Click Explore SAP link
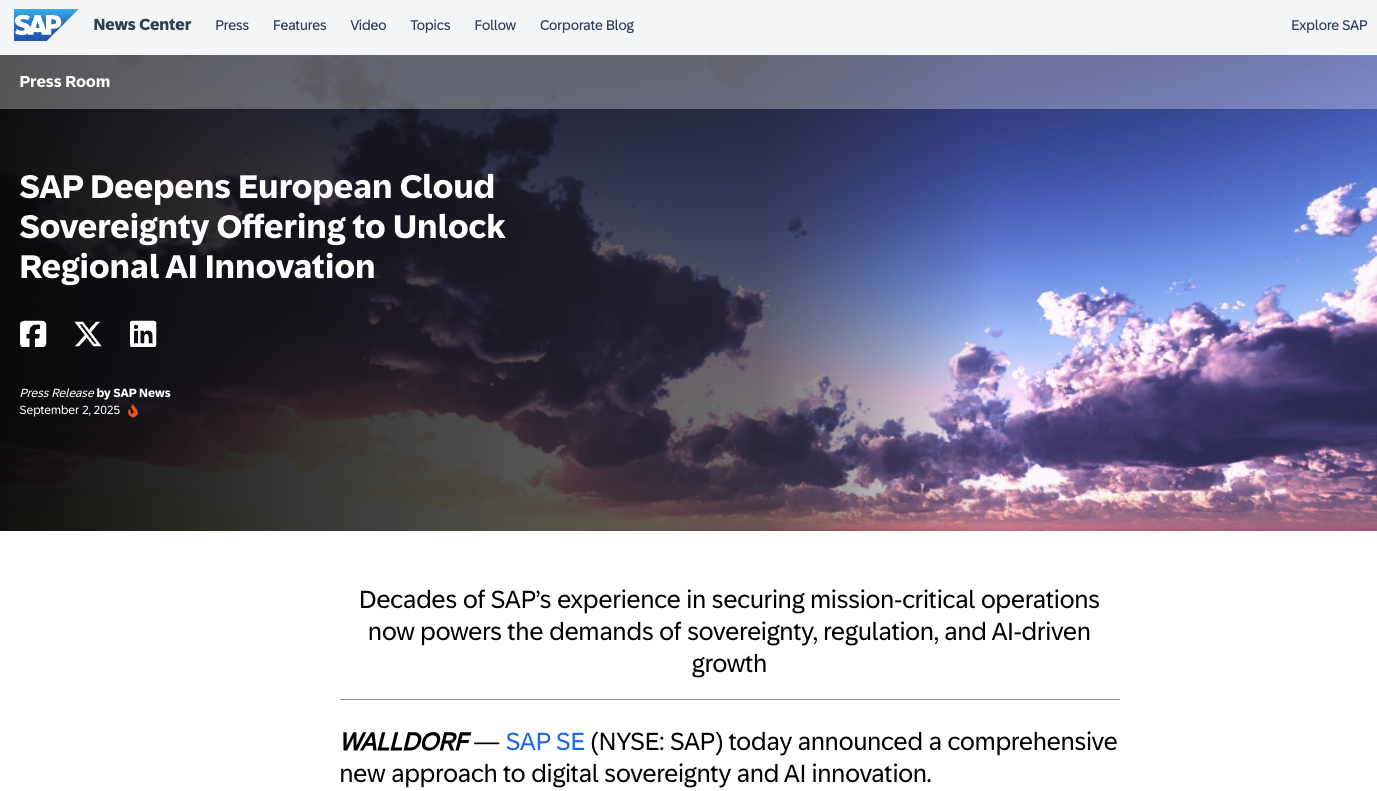This screenshot has height=791, width=1377. click(1329, 25)
